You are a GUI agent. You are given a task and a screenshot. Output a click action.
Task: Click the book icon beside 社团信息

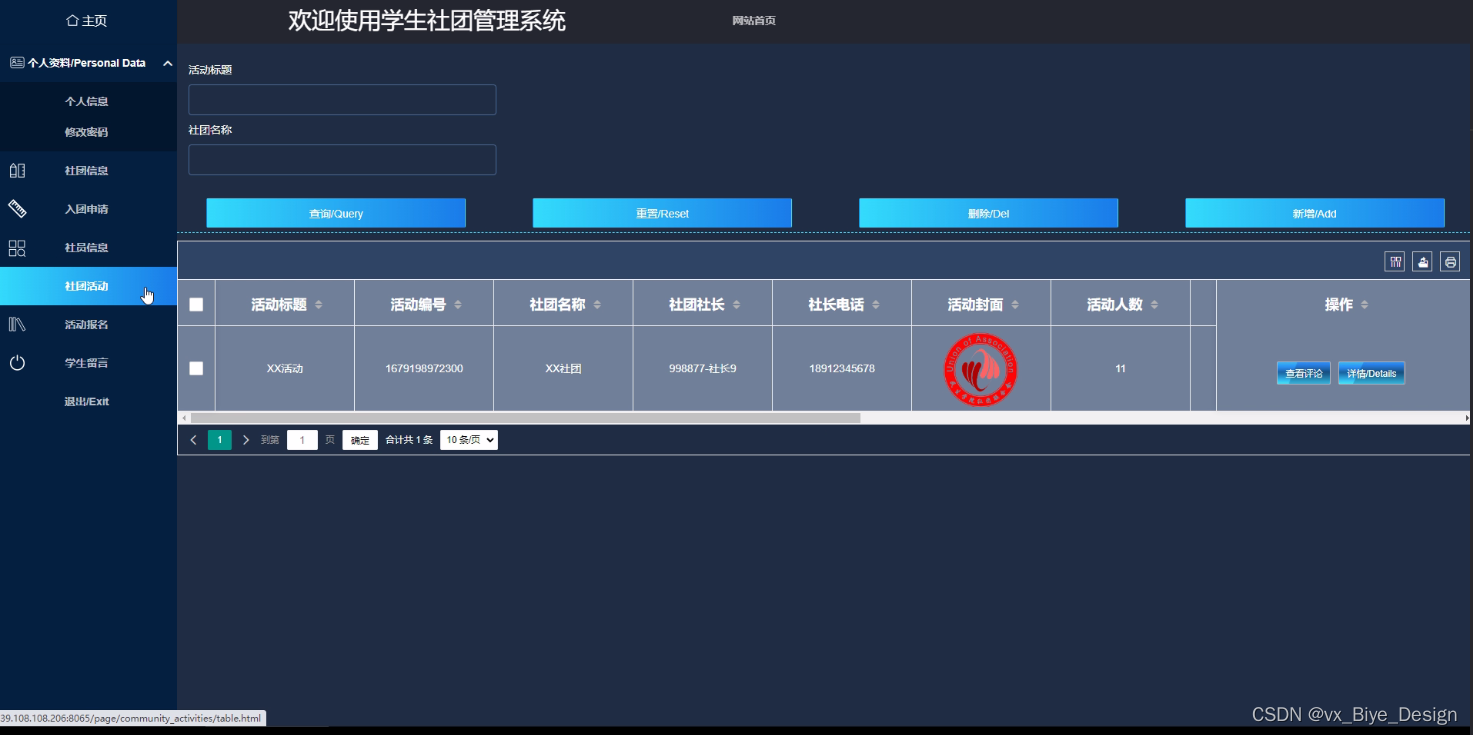17,171
